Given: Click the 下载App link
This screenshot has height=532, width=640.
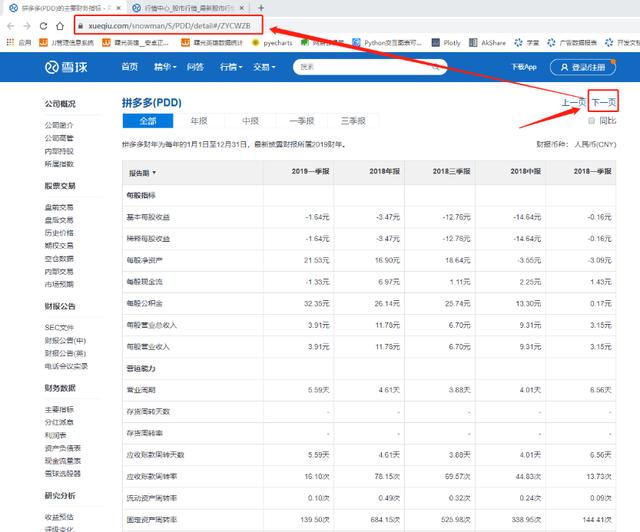Looking at the screenshot, I should 524,67.
